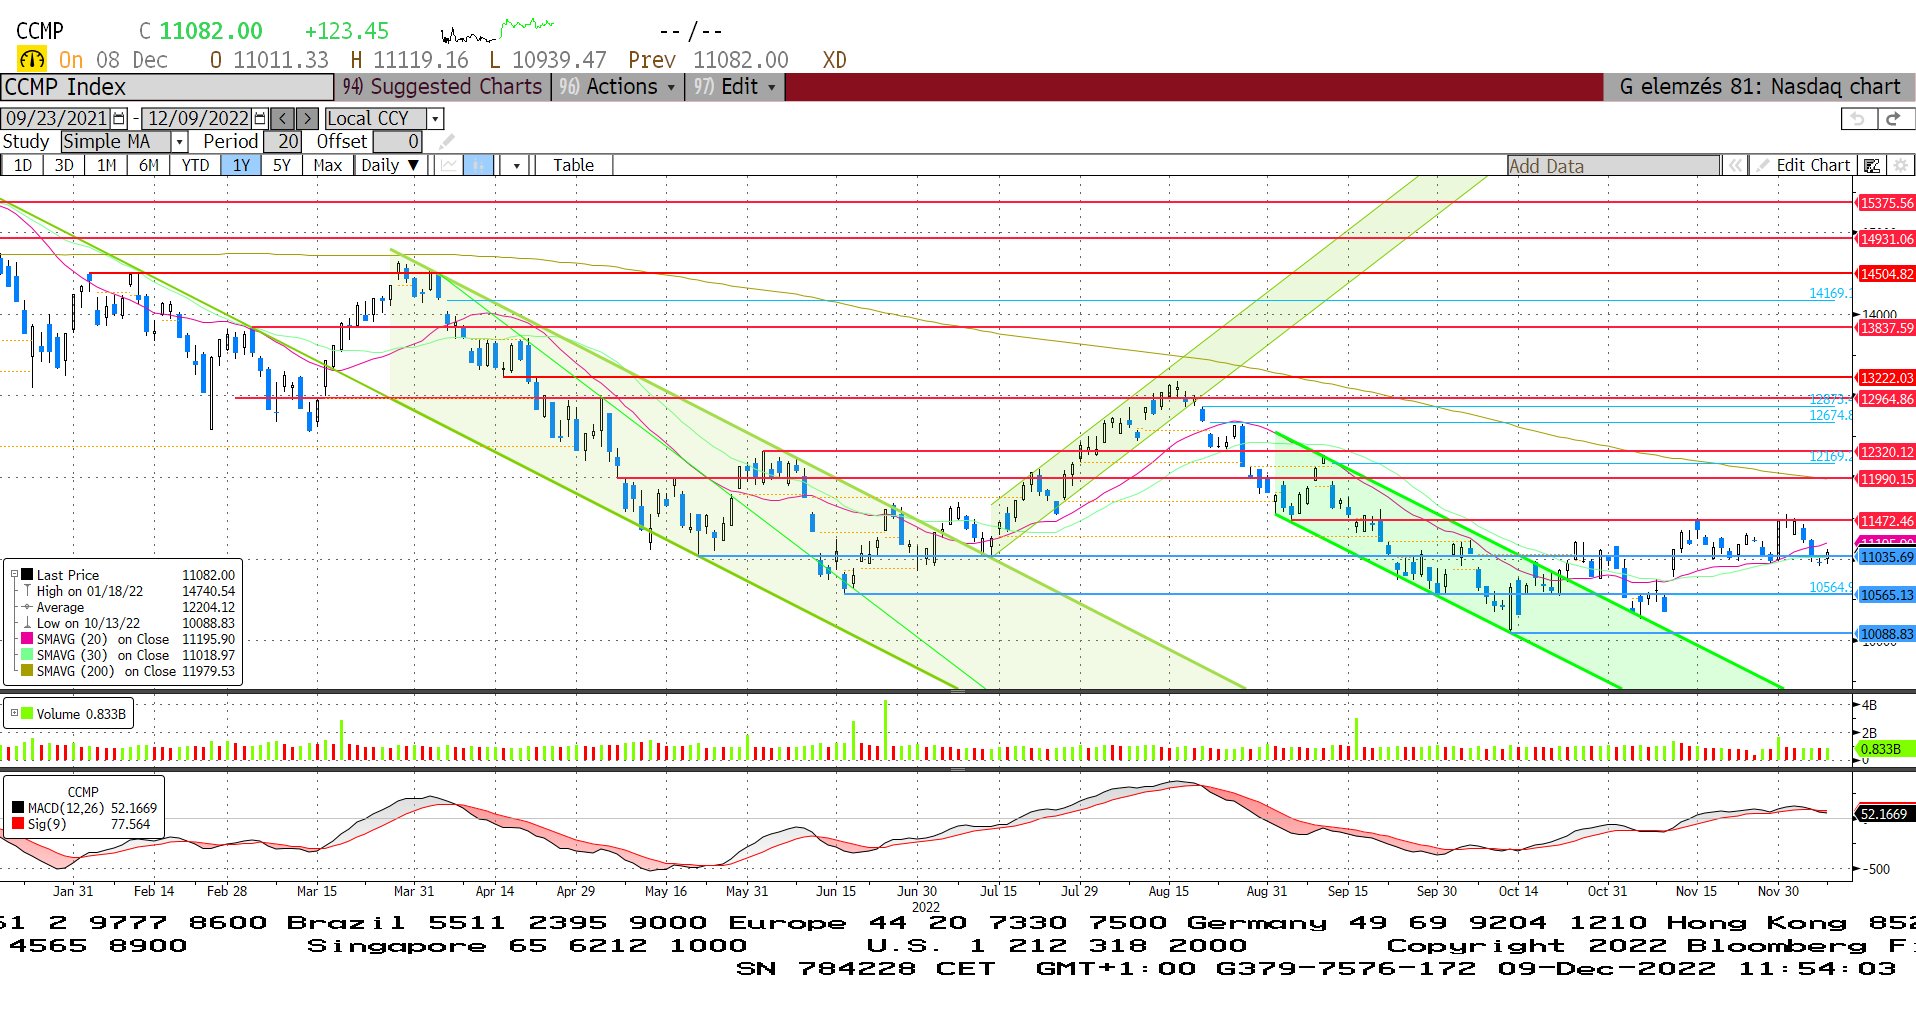Click the 11472.46 price level label
The width and height of the screenshot is (1916, 1024).
click(x=1886, y=521)
